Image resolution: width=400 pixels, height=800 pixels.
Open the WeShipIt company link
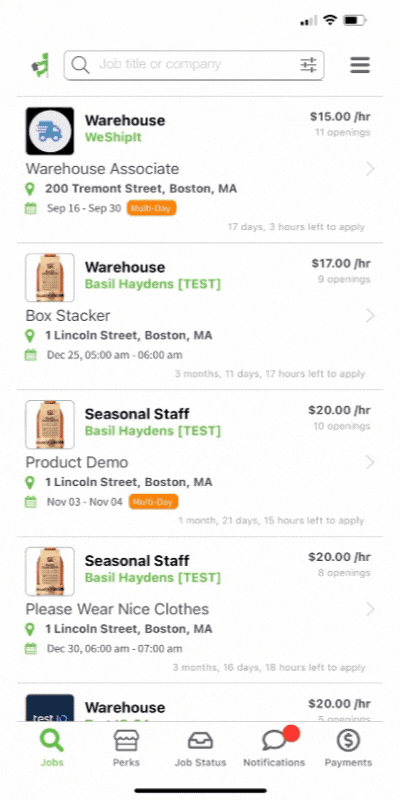pyautogui.click(x=113, y=137)
